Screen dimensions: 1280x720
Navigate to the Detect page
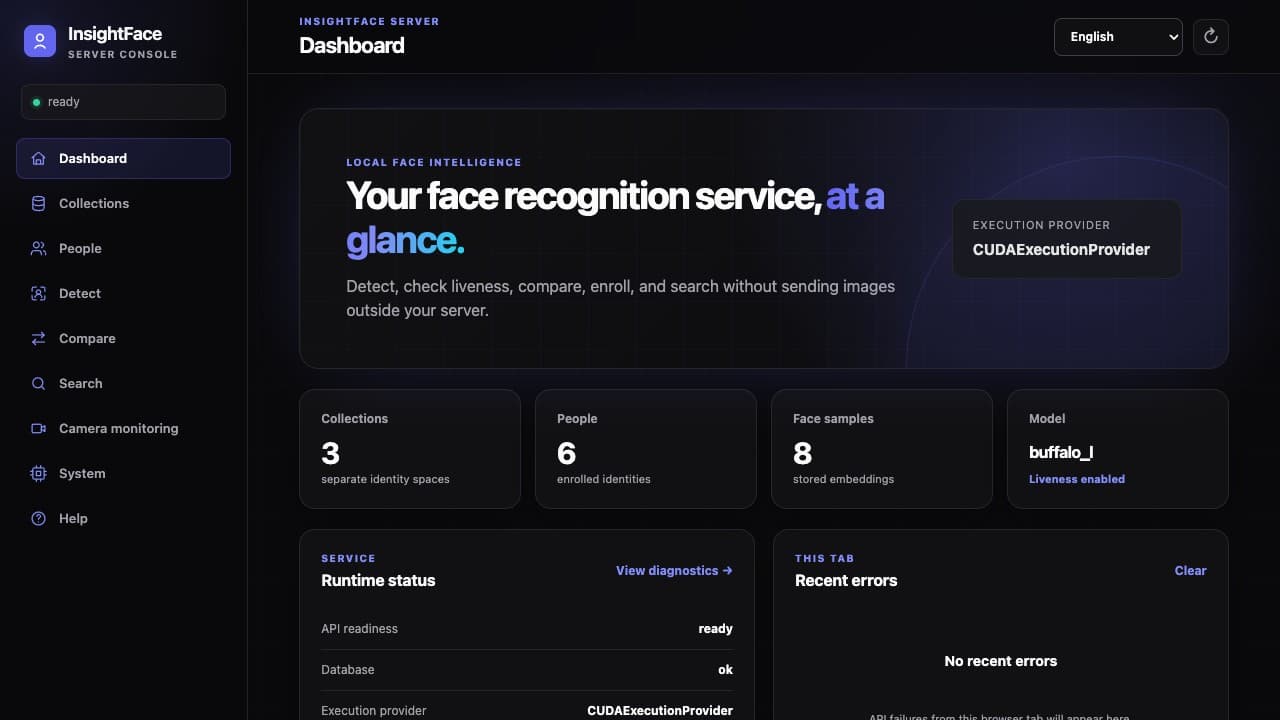(123, 293)
